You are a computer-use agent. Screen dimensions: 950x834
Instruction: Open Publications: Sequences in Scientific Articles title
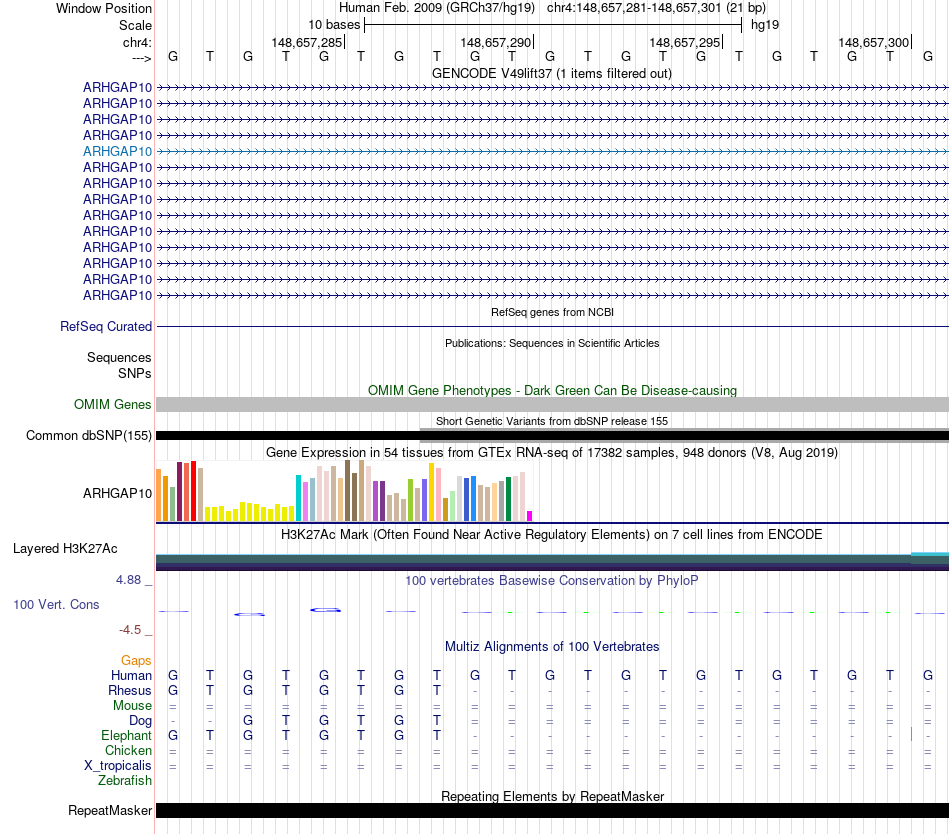click(x=552, y=343)
